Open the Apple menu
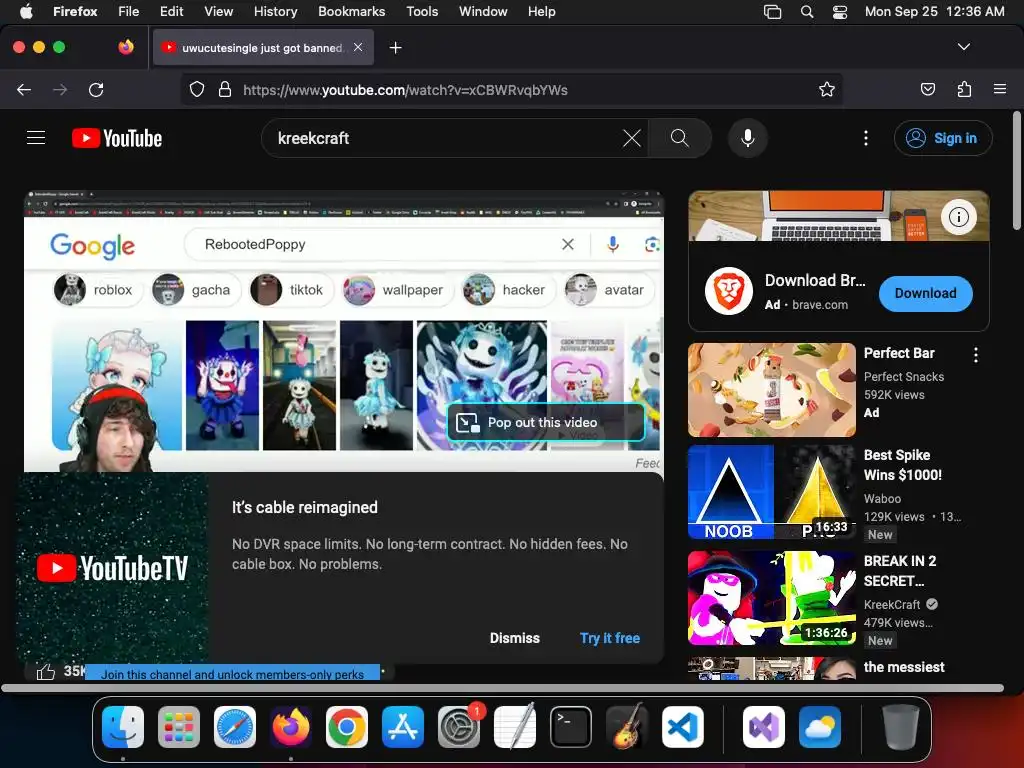Viewport: 1024px width, 768px height. pos(26,11)
